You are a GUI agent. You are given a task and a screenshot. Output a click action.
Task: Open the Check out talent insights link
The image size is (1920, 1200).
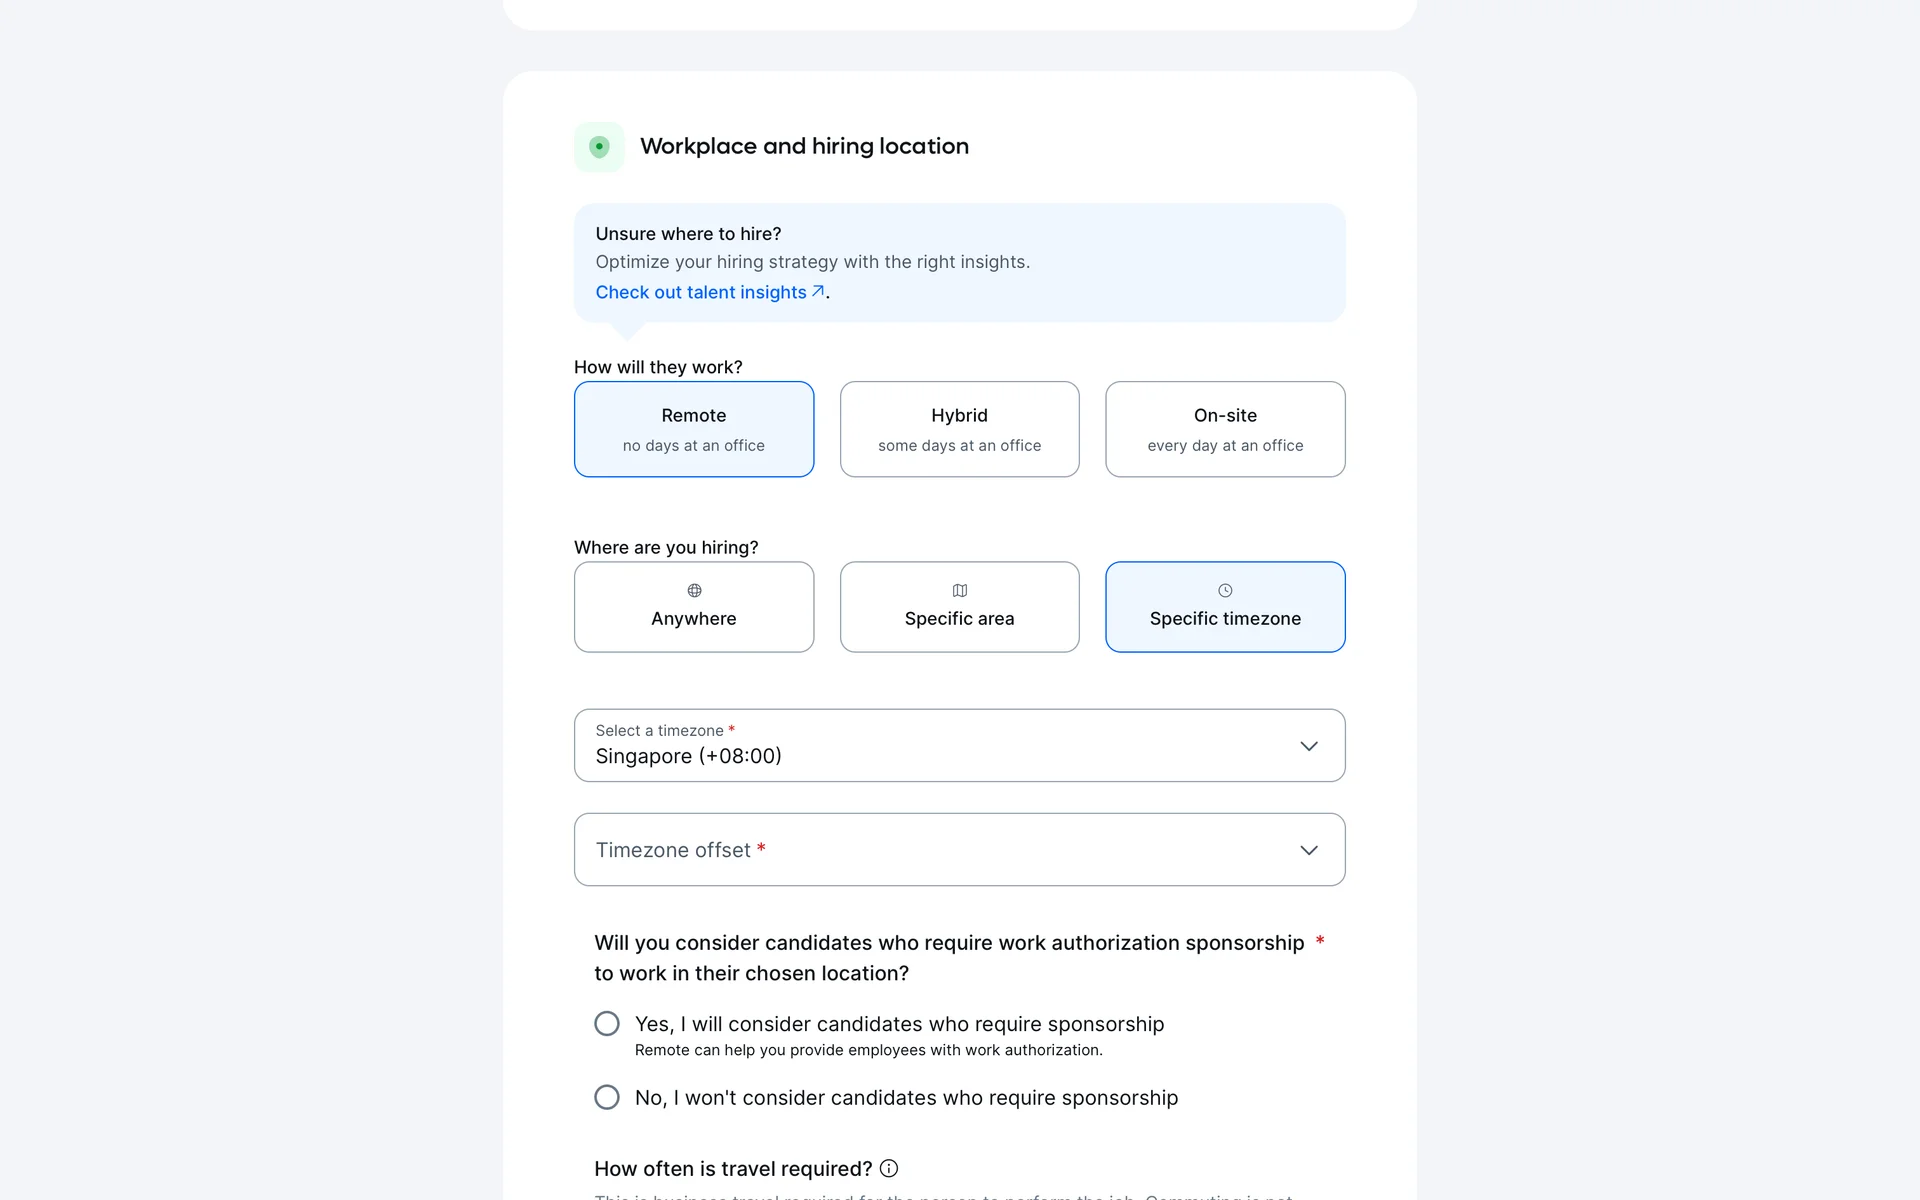point(701,292)
